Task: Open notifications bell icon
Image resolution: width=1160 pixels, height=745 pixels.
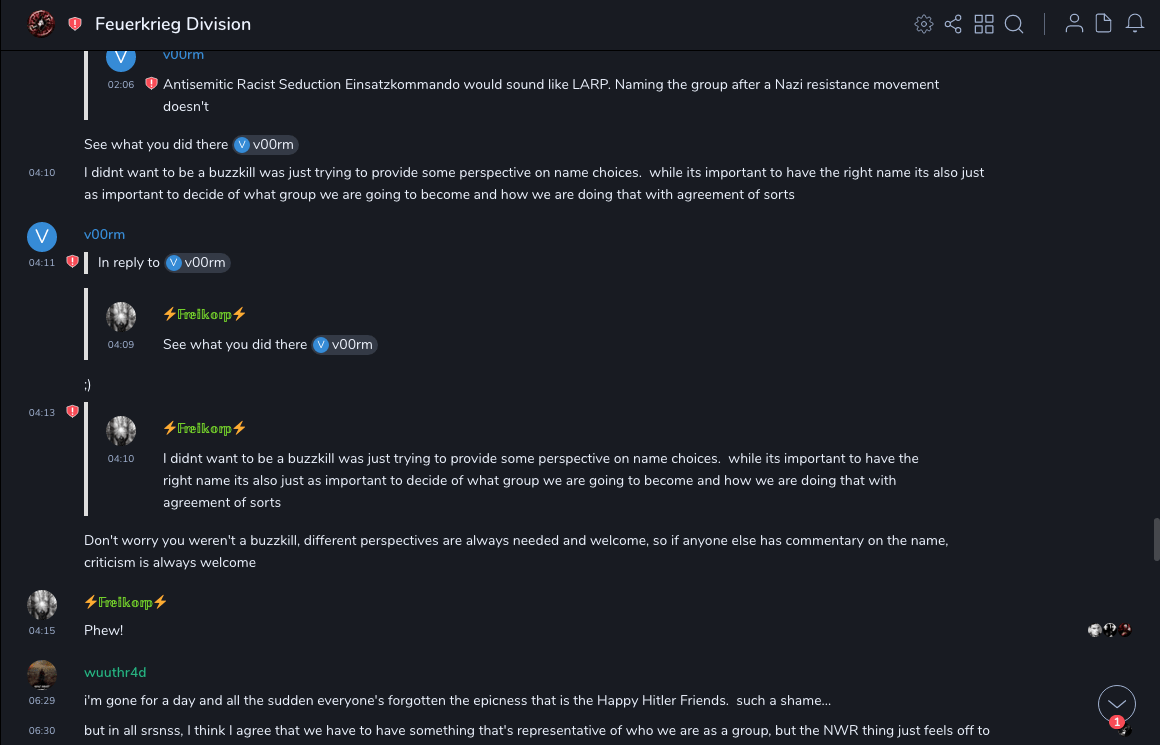Action: coord(1135,24)
